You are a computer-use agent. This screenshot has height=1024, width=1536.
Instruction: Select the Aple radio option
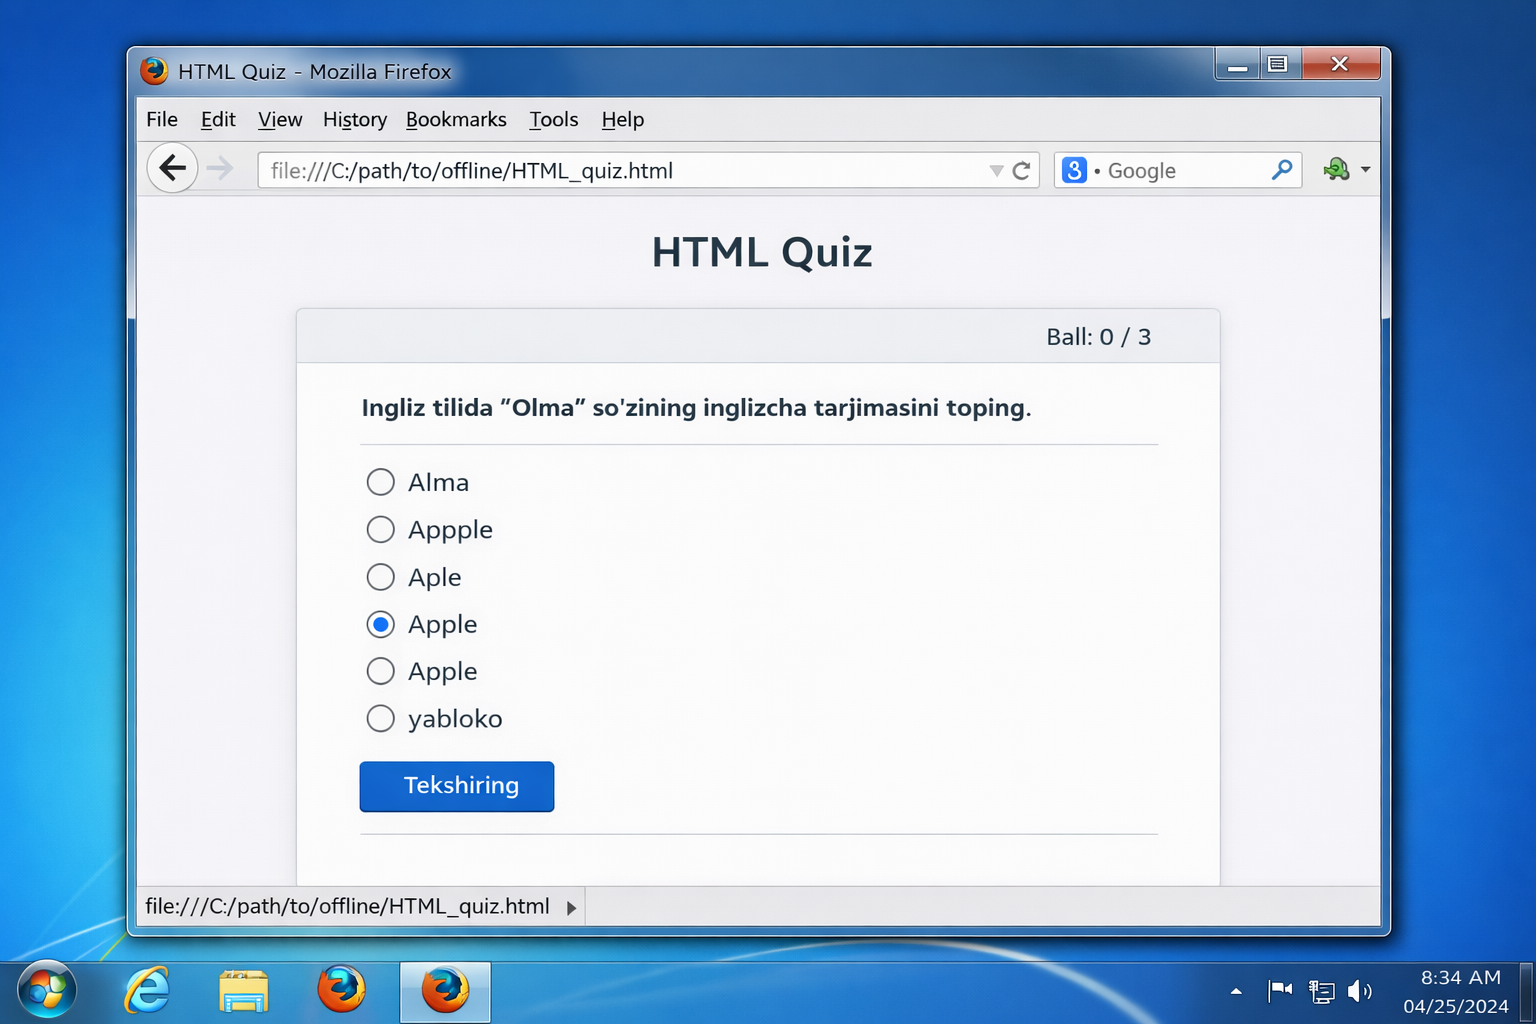click(380, 577)
